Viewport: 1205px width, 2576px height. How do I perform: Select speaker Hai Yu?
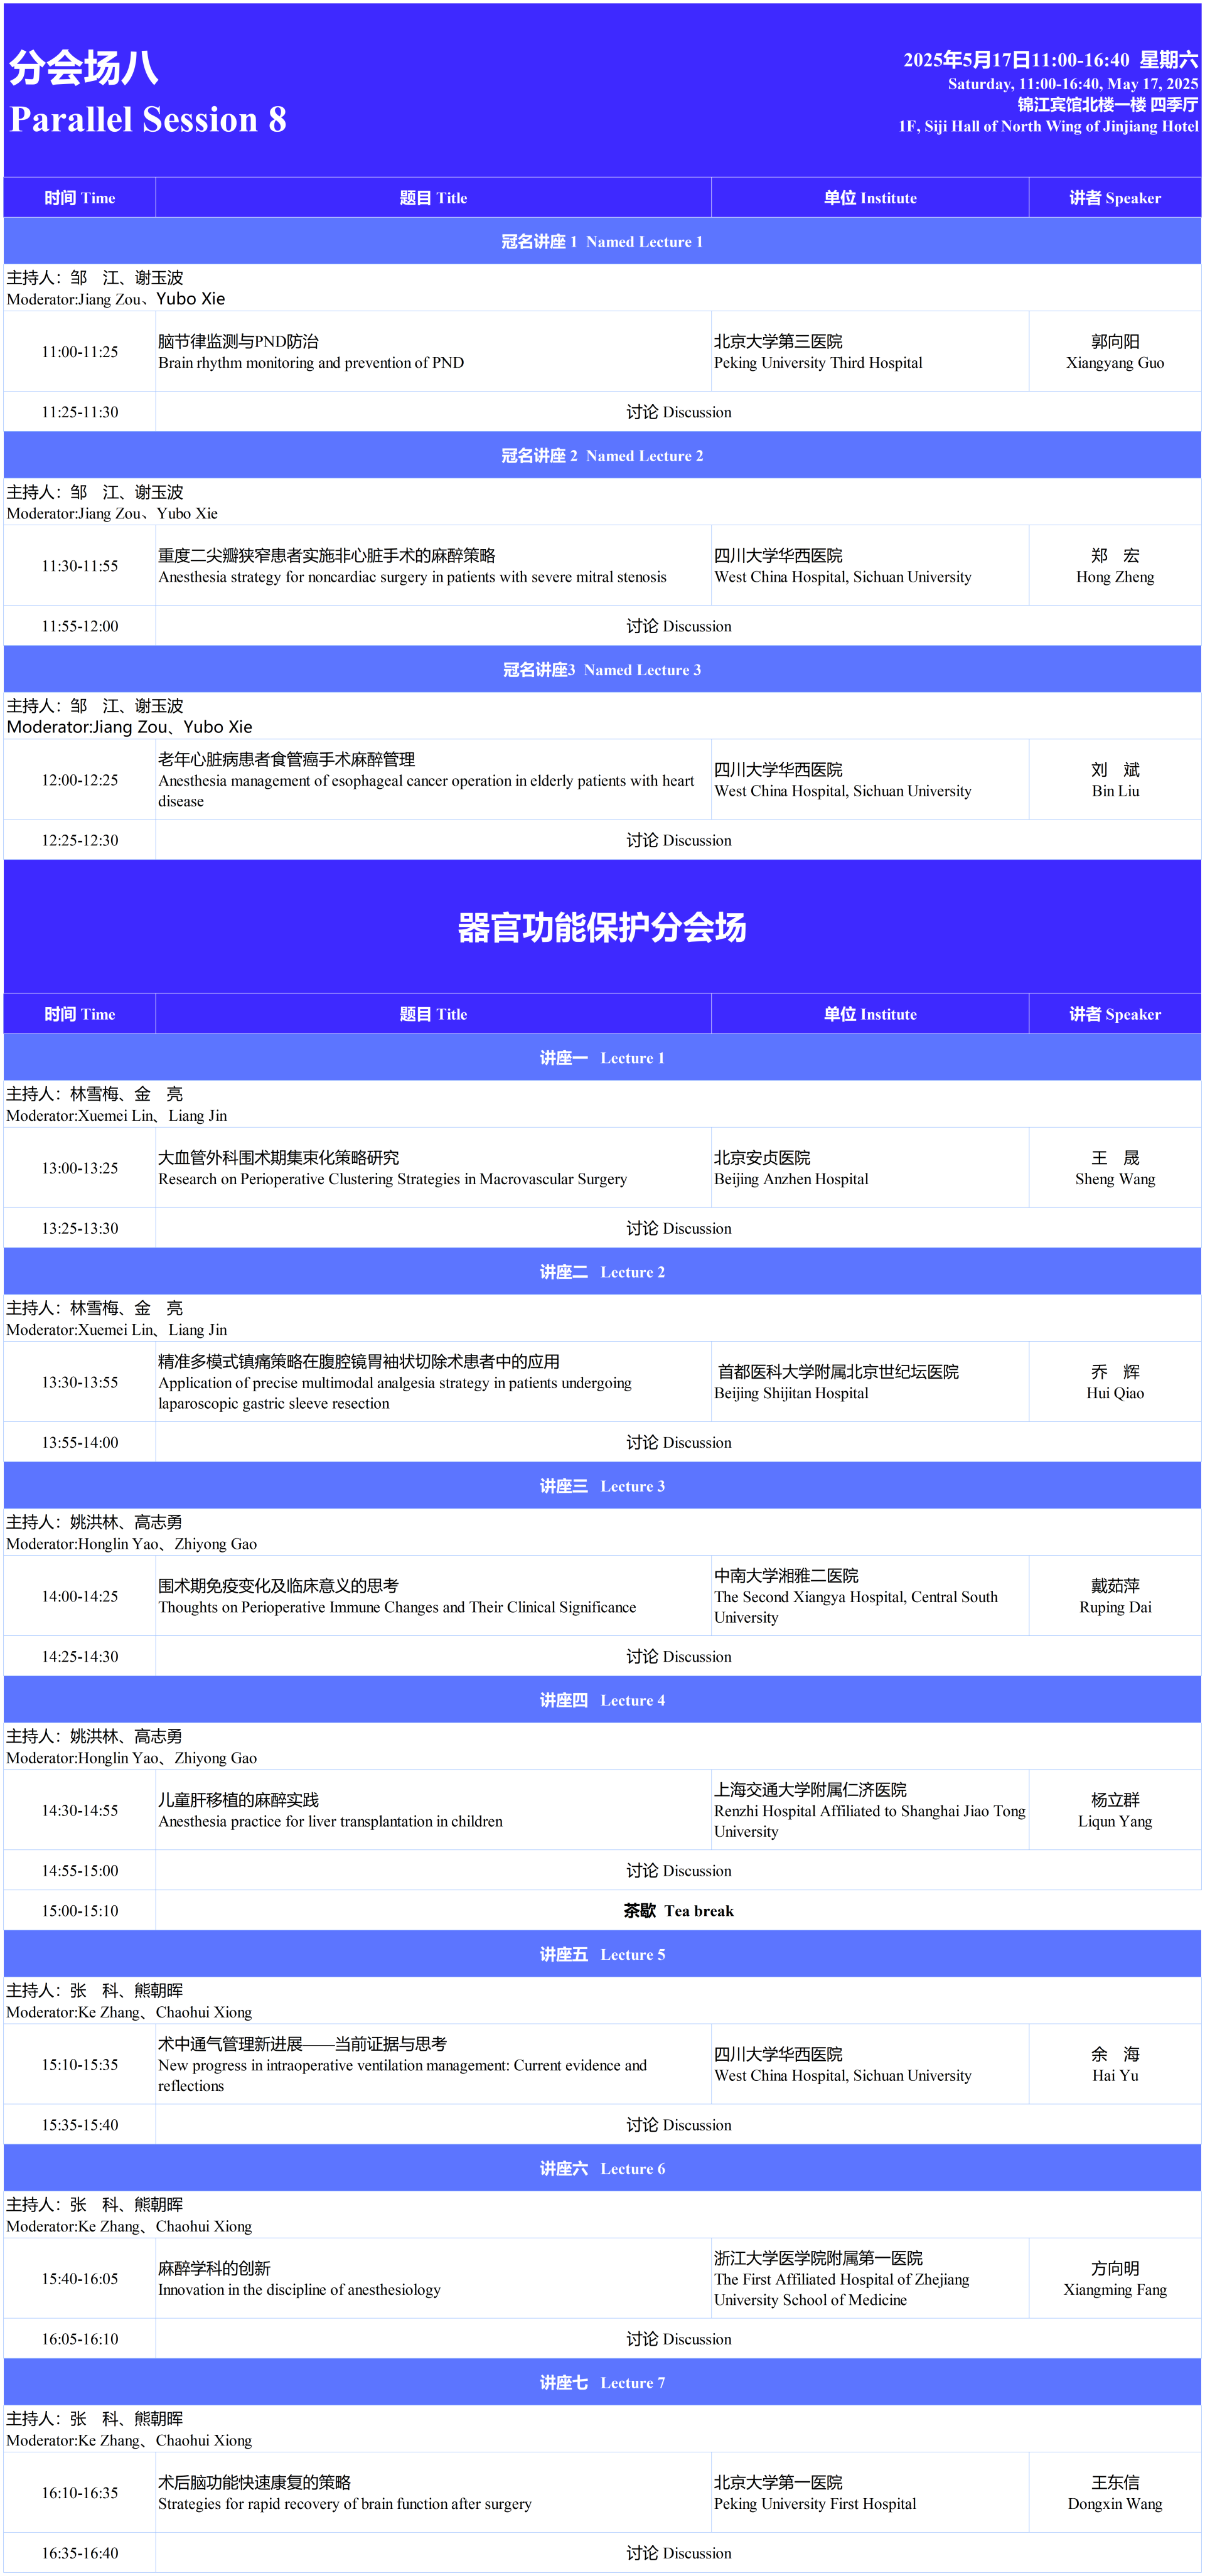click(1115, 2064)
